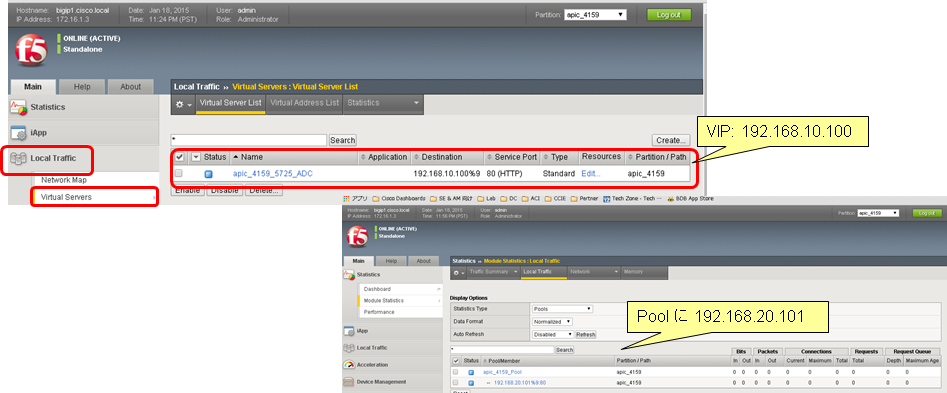The height and width of the screenshot is (393, 947).
Task: Click Acceleration gauge icon in sidebar
Action: click(x=348, y=365)
